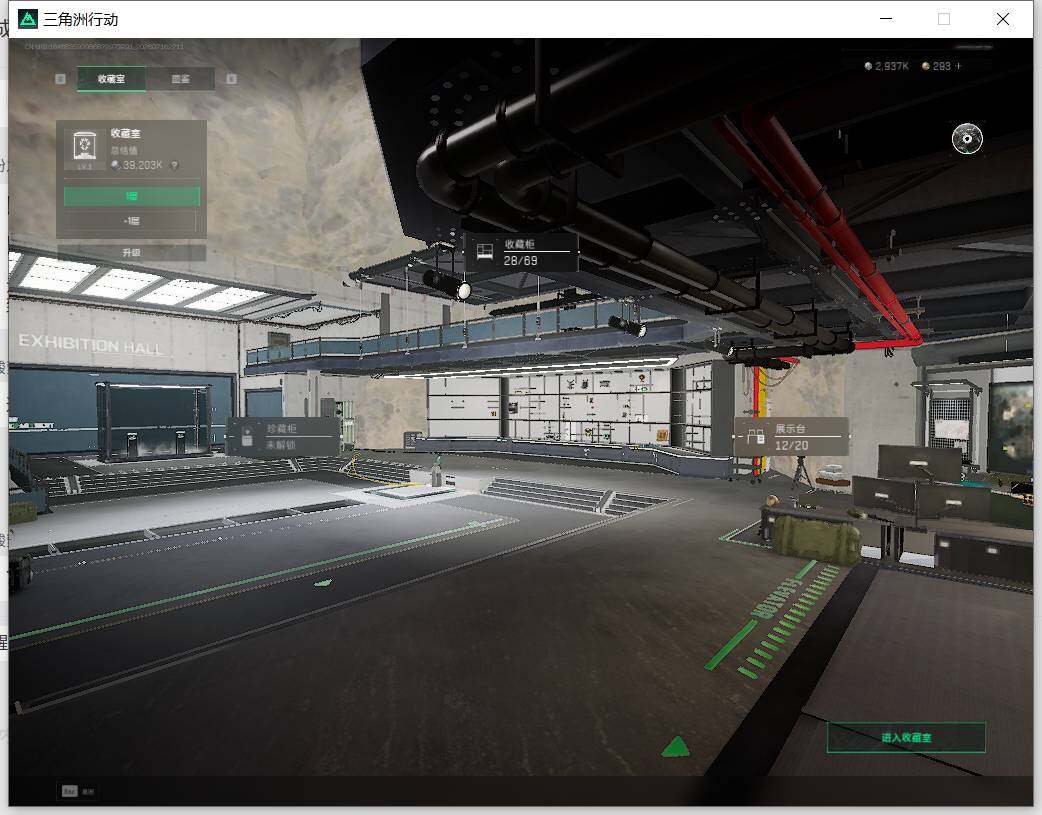This screenshot has width=1042, height=815.
Task: Click the 进入收藏室 button
Action: click(906, 737)
